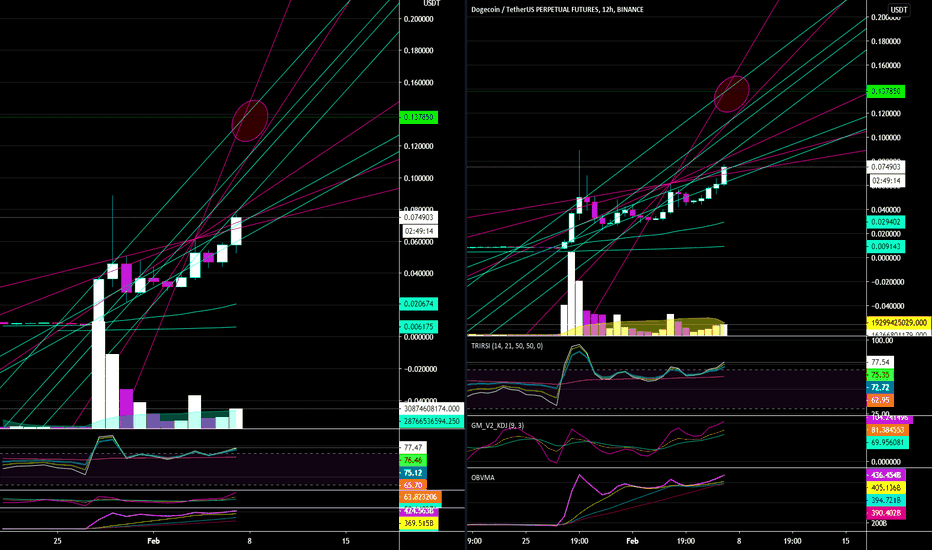This screenshot has height=550, width=932.
Task: Click the 0.009143 price label
Action: (x=886, y=246)
